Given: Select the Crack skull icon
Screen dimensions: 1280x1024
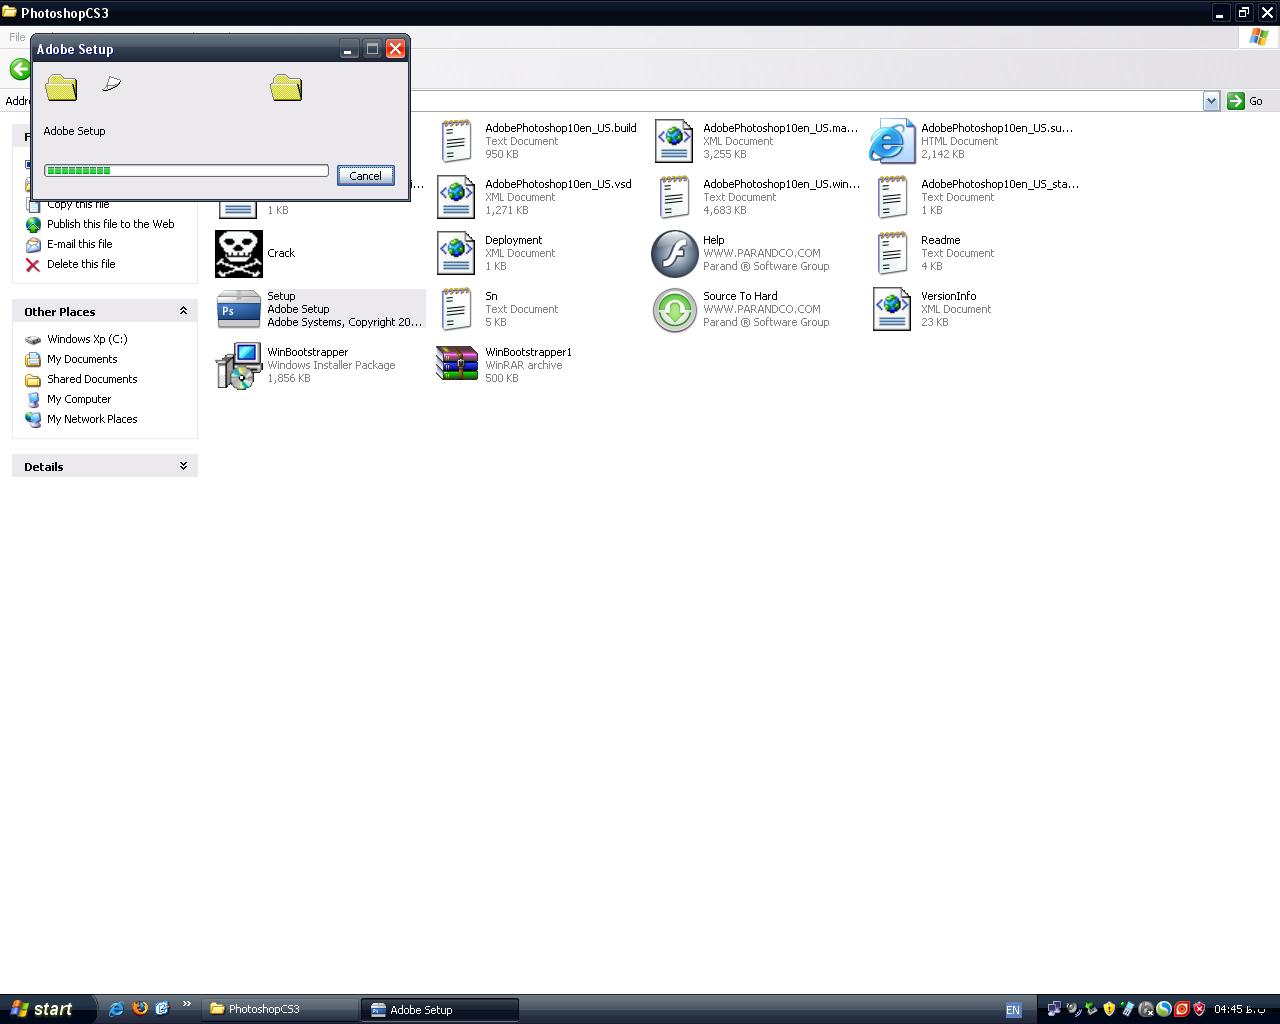Looking at the screenshot, I should (x=238, y=254).
